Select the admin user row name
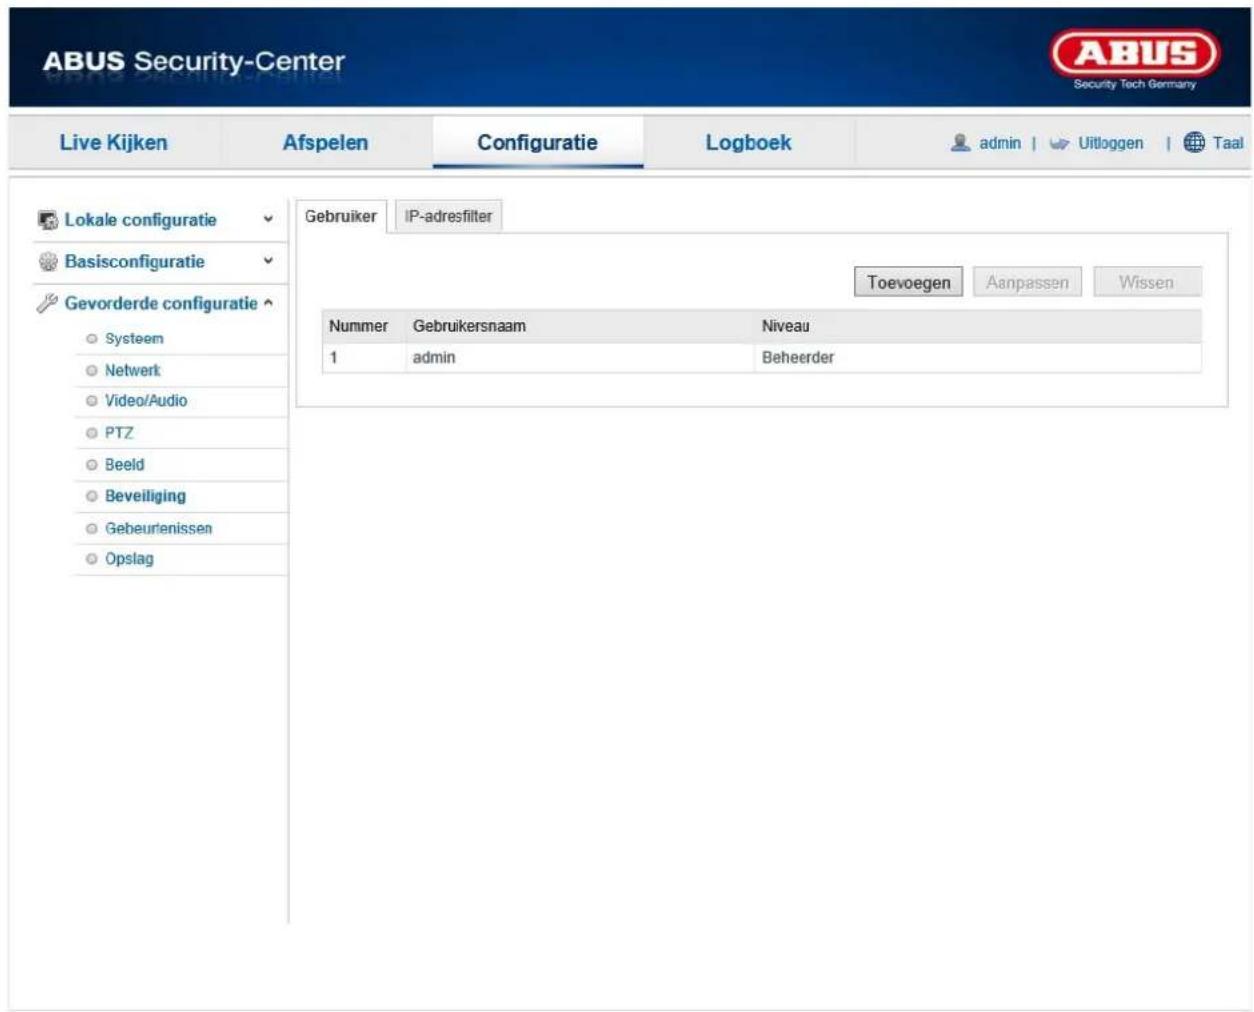Viewport: 1254px width, 1012px height. (x=434, y=357)
